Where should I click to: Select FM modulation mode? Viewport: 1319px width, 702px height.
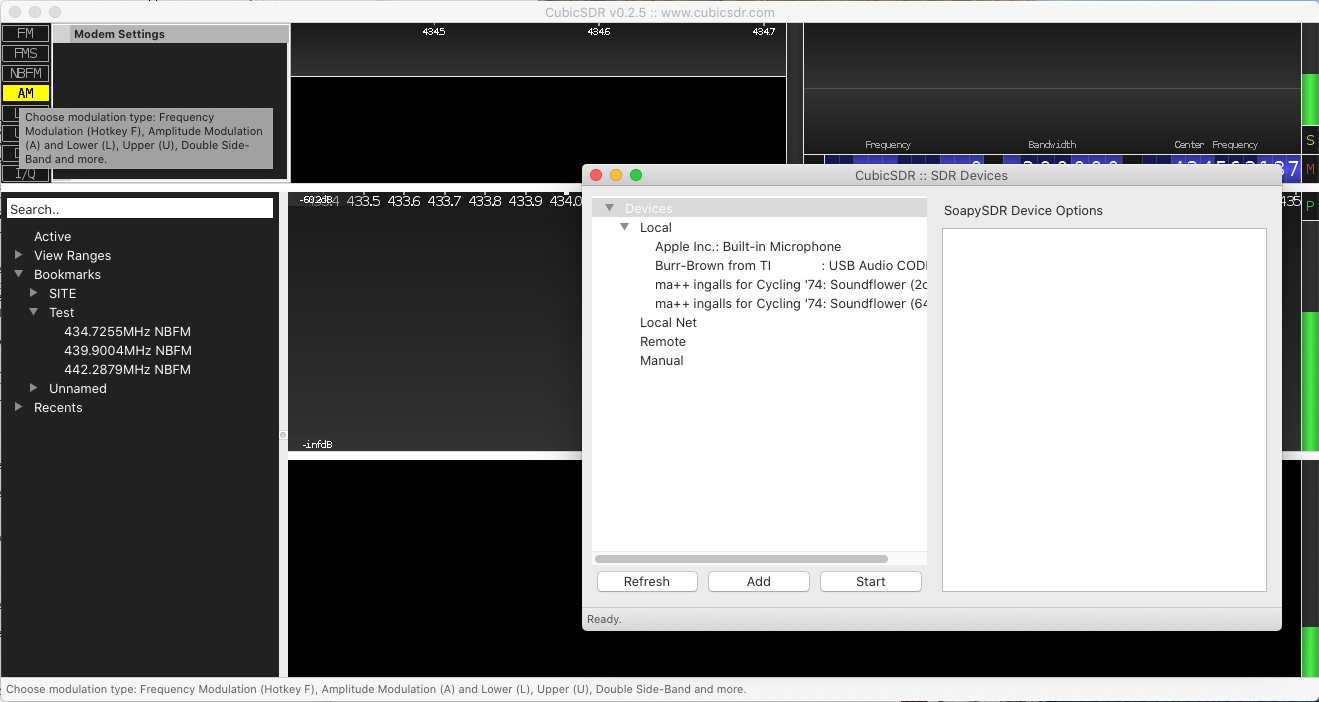pos(25,33)
